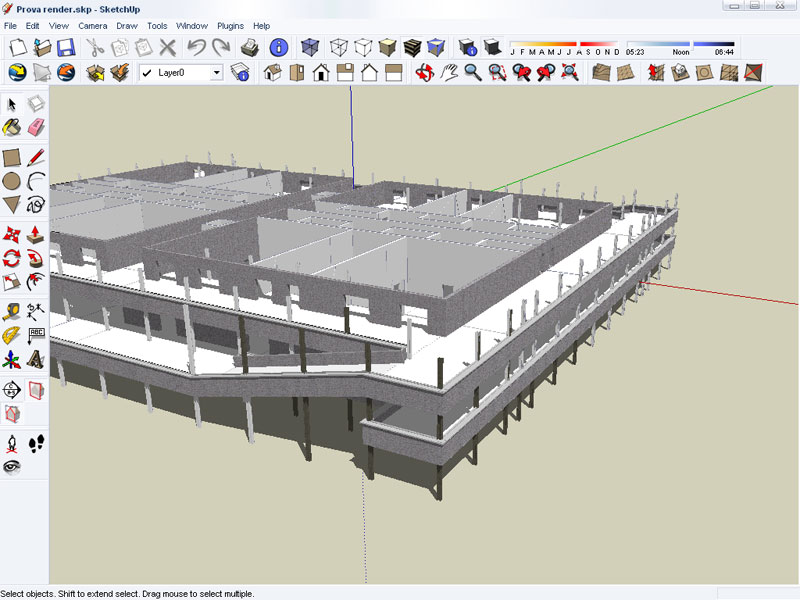The image size is (800, 600).
Task: Open the Plugins menu
Action: (x=230, y=25)
